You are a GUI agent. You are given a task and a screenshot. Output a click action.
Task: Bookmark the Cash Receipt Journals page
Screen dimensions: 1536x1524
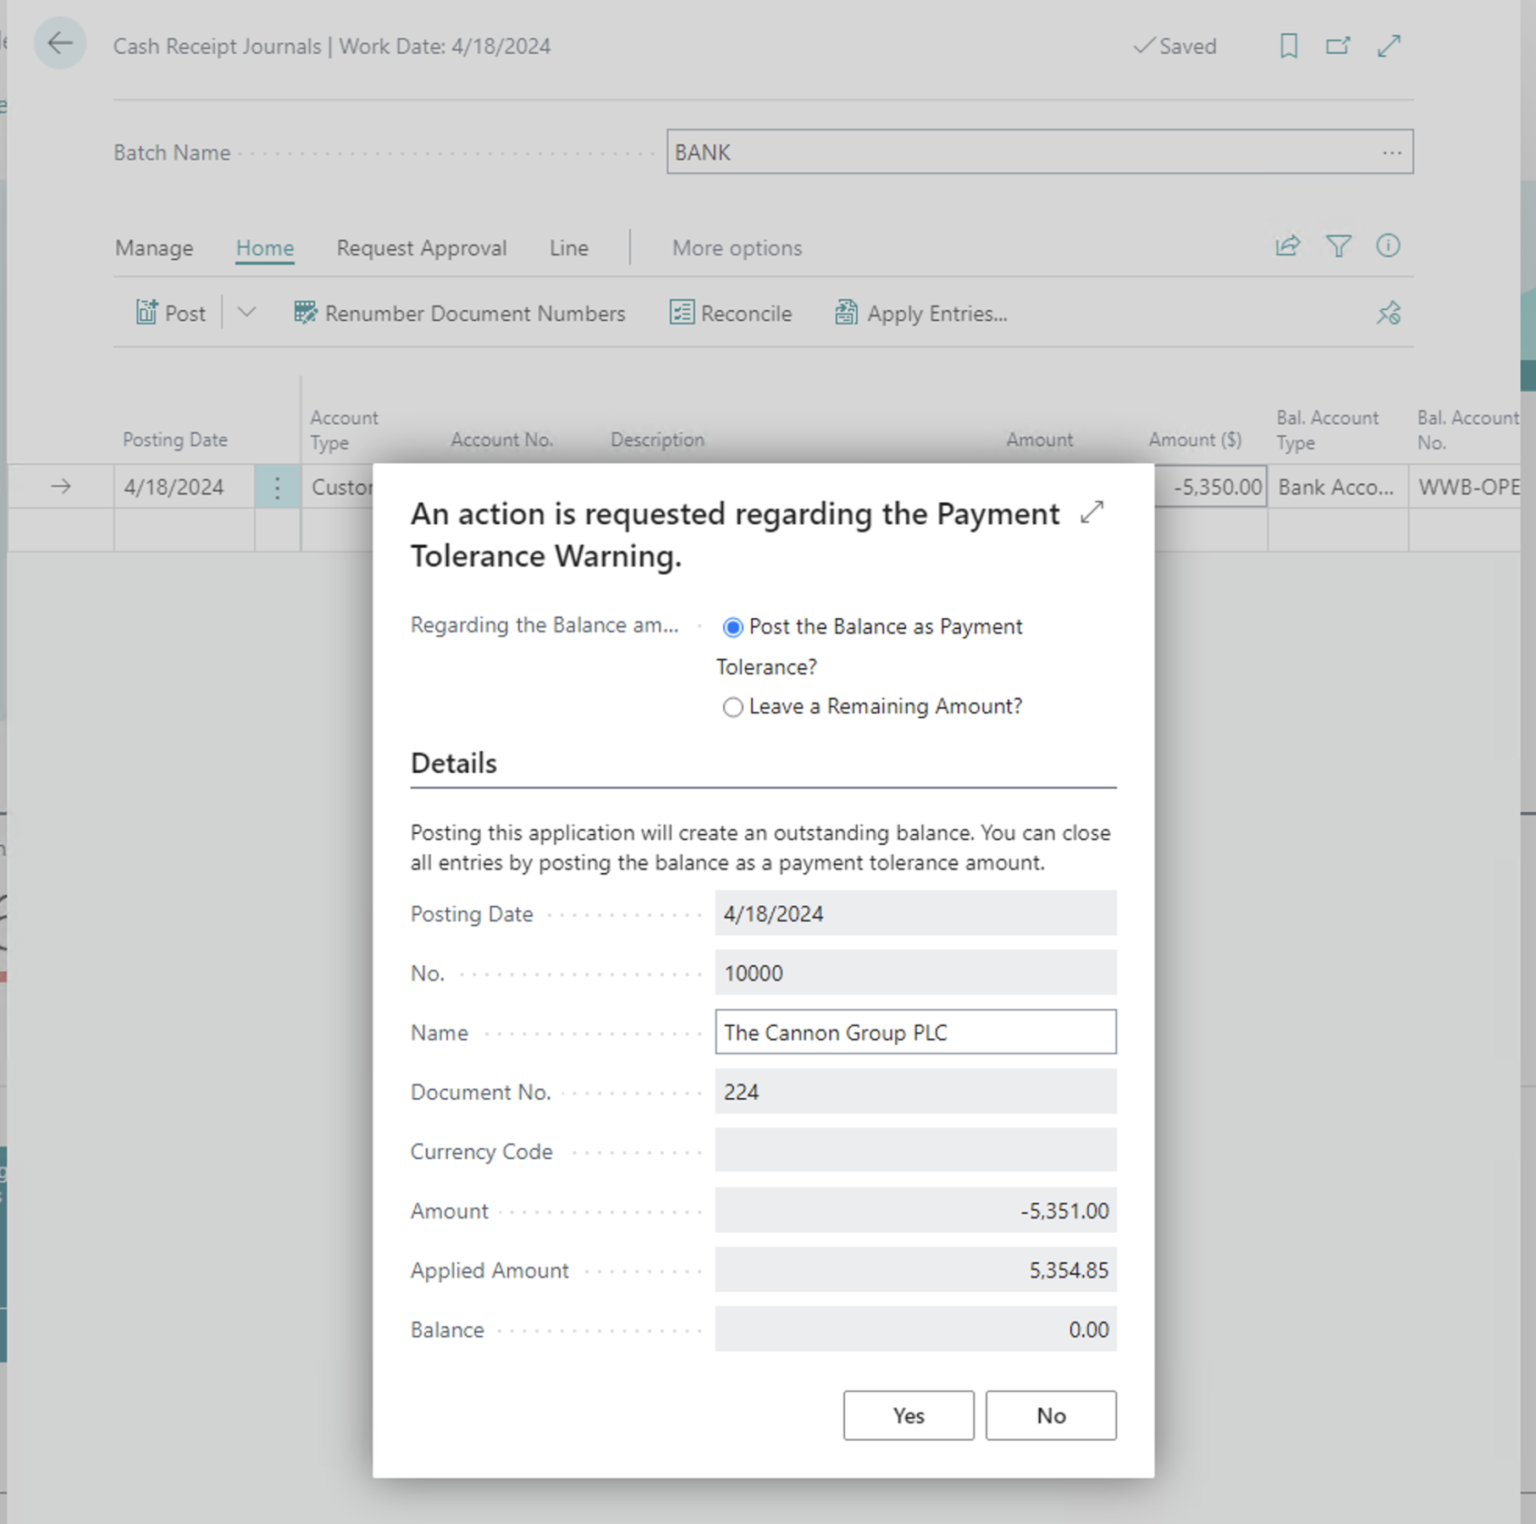(1288, 46)
